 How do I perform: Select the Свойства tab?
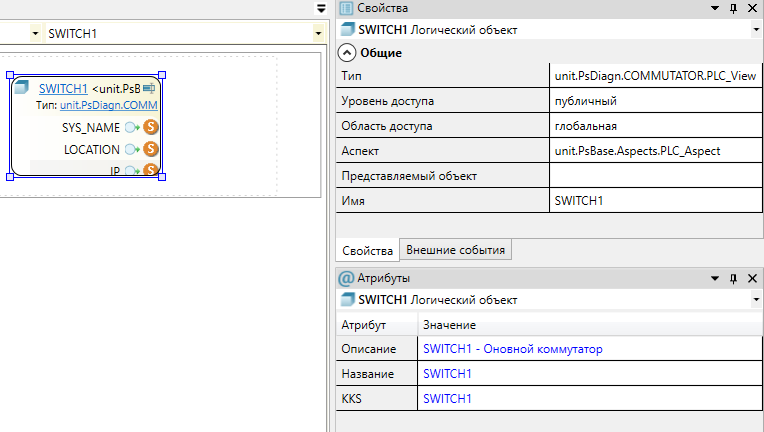tap(366, 250)
